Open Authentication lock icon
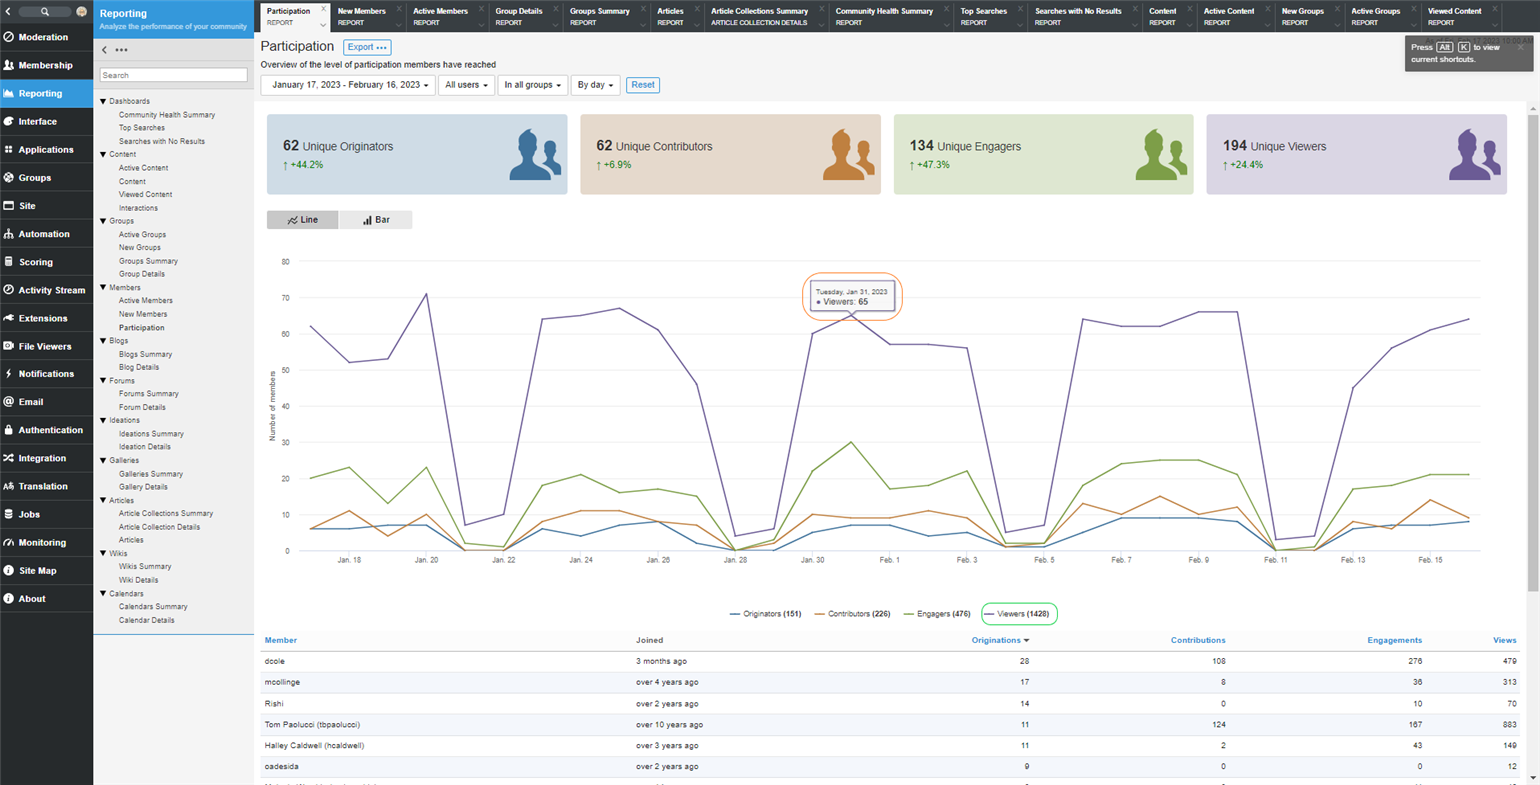Image resolution: width=1540 pixels, height=785 pixels. [x=9, y=430]
